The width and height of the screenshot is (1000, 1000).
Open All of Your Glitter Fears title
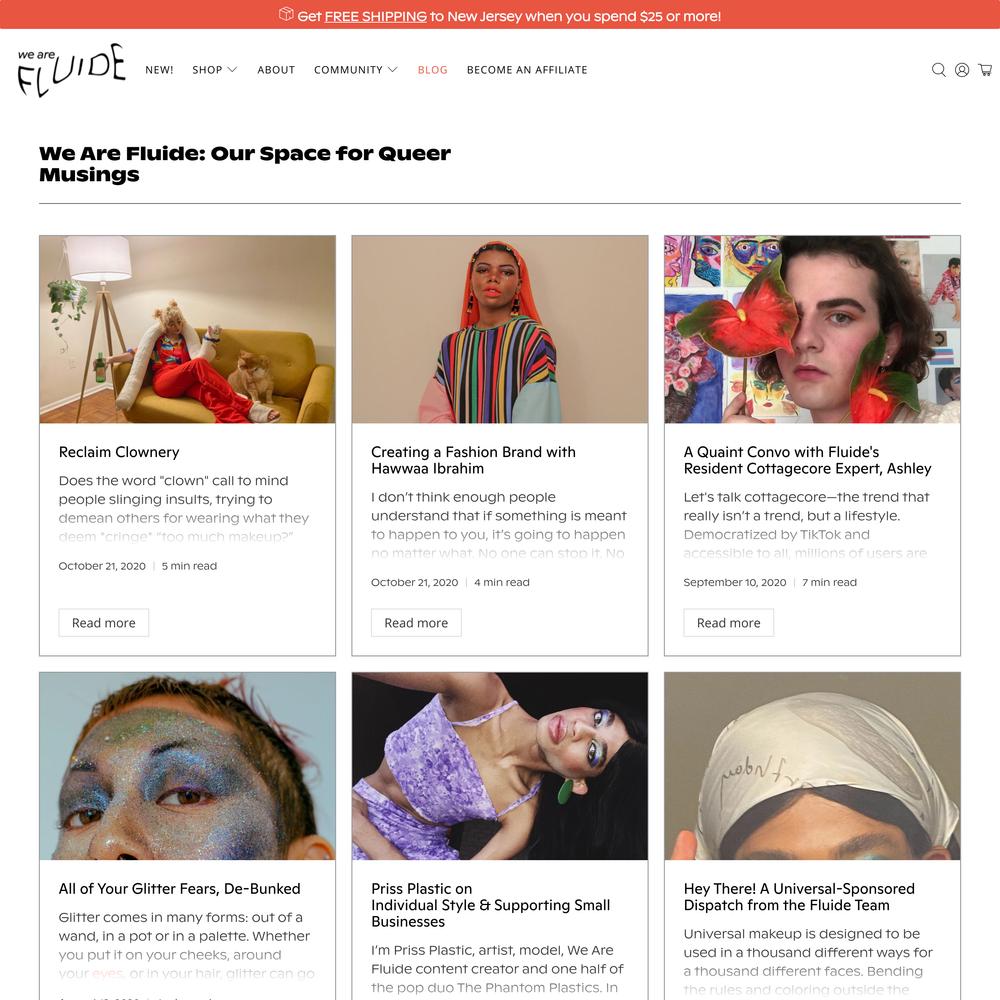point(179,889)
